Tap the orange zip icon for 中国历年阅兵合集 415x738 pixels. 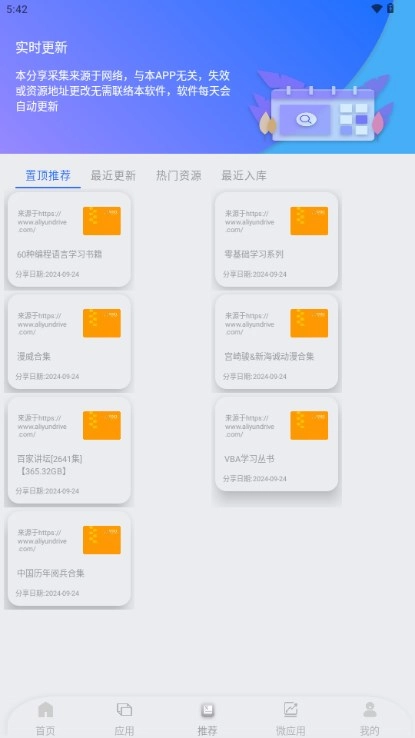coord(102,540)
